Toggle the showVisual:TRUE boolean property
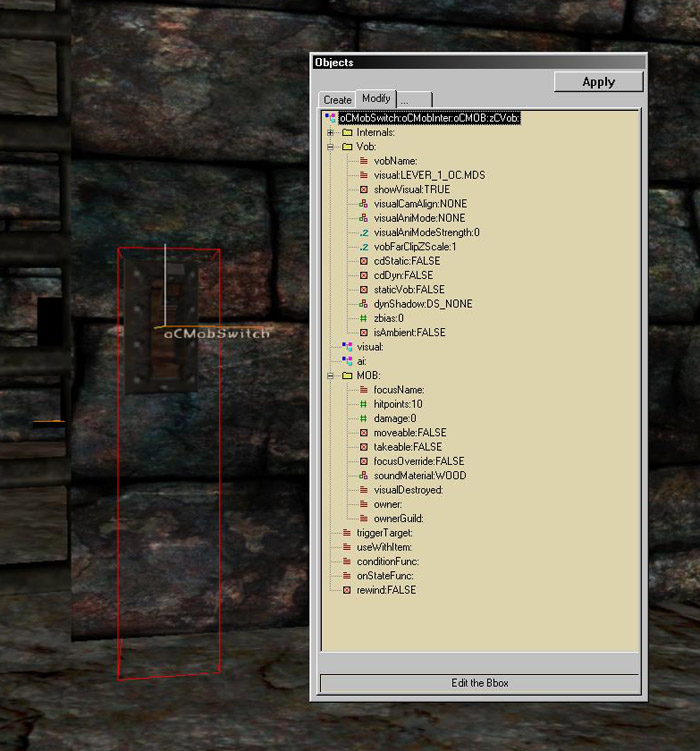This screenshot has height=751, width=700. point(410,189)
